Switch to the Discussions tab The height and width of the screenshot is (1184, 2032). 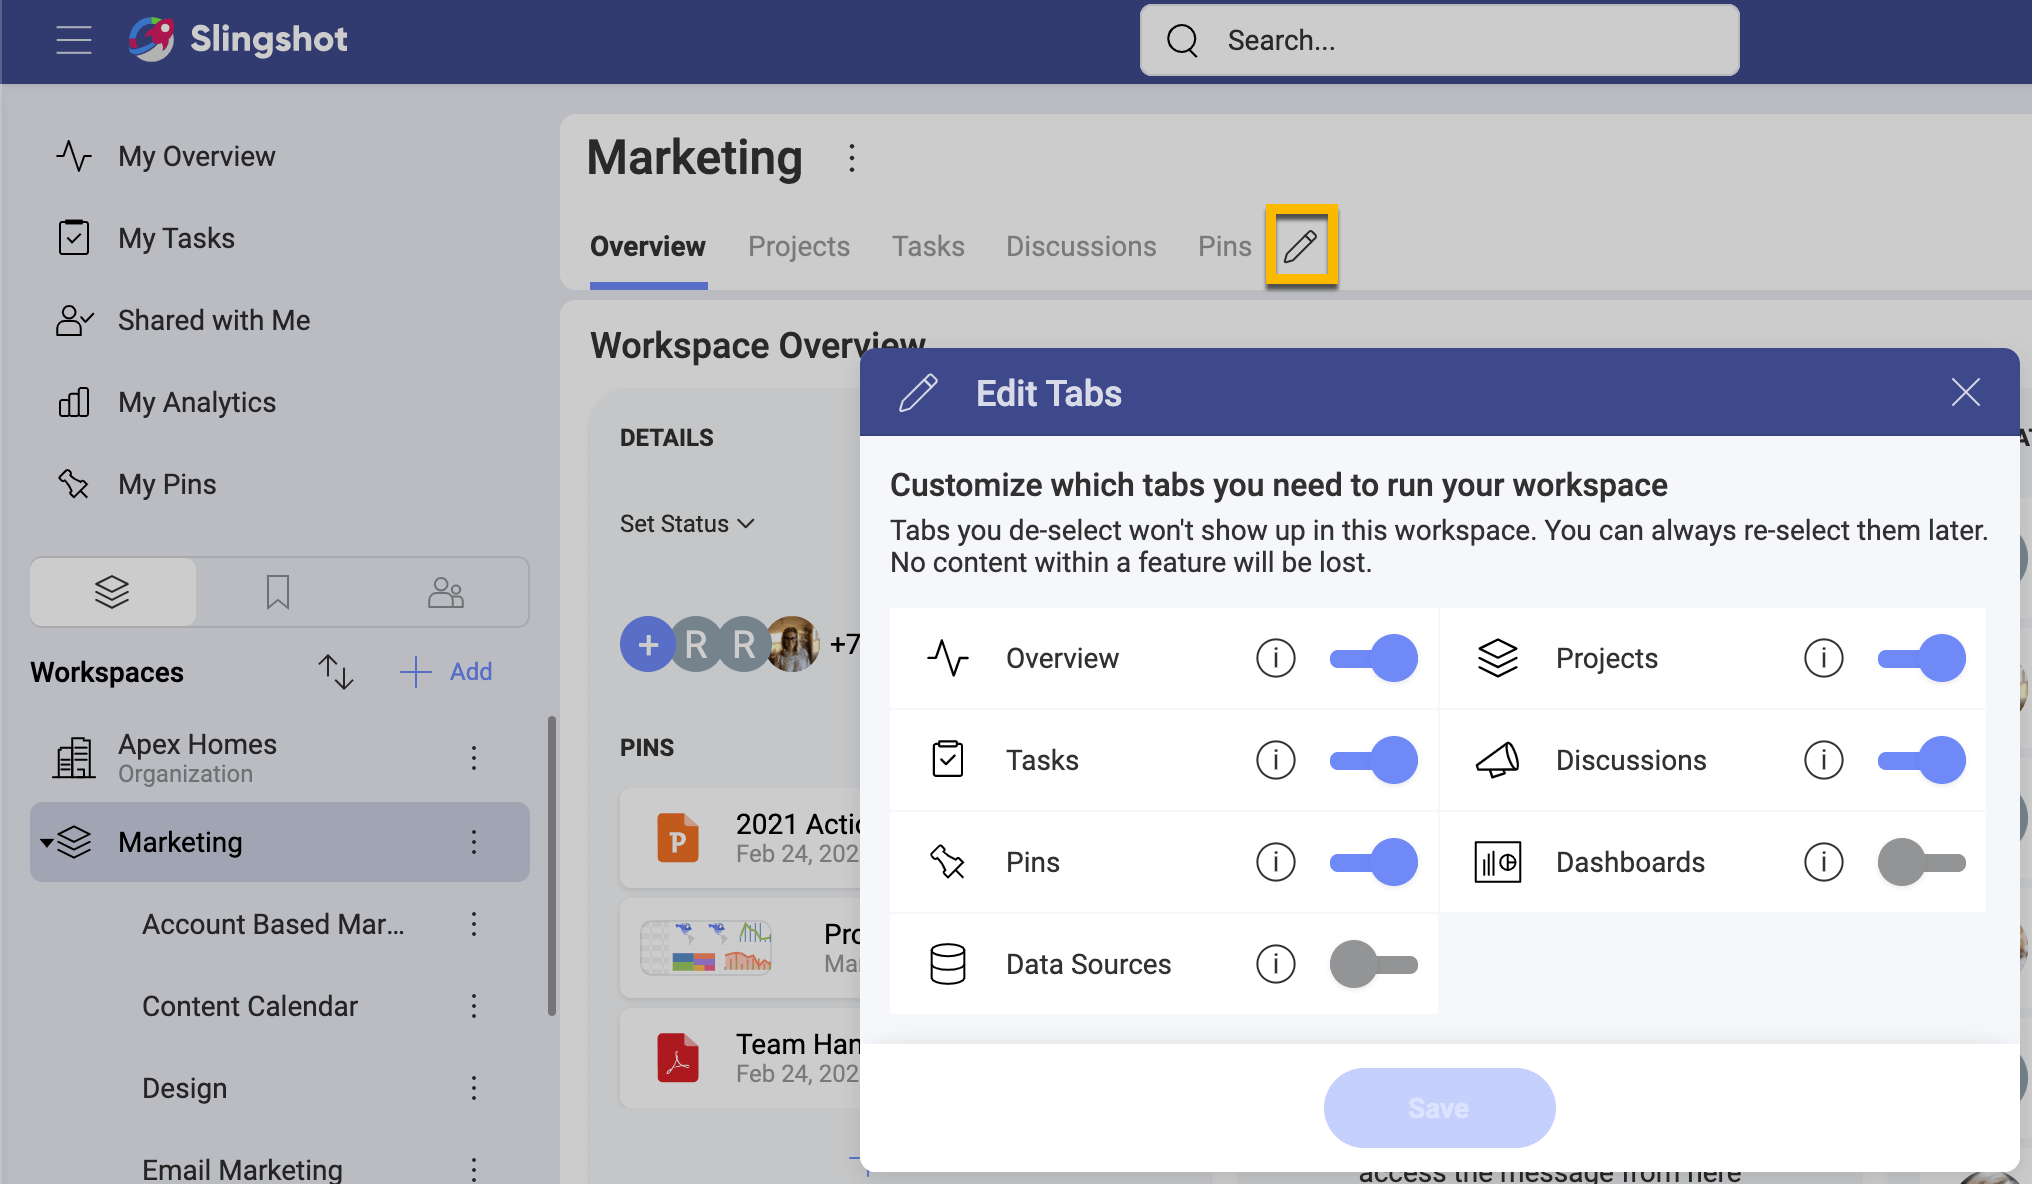coord(1081,246)
